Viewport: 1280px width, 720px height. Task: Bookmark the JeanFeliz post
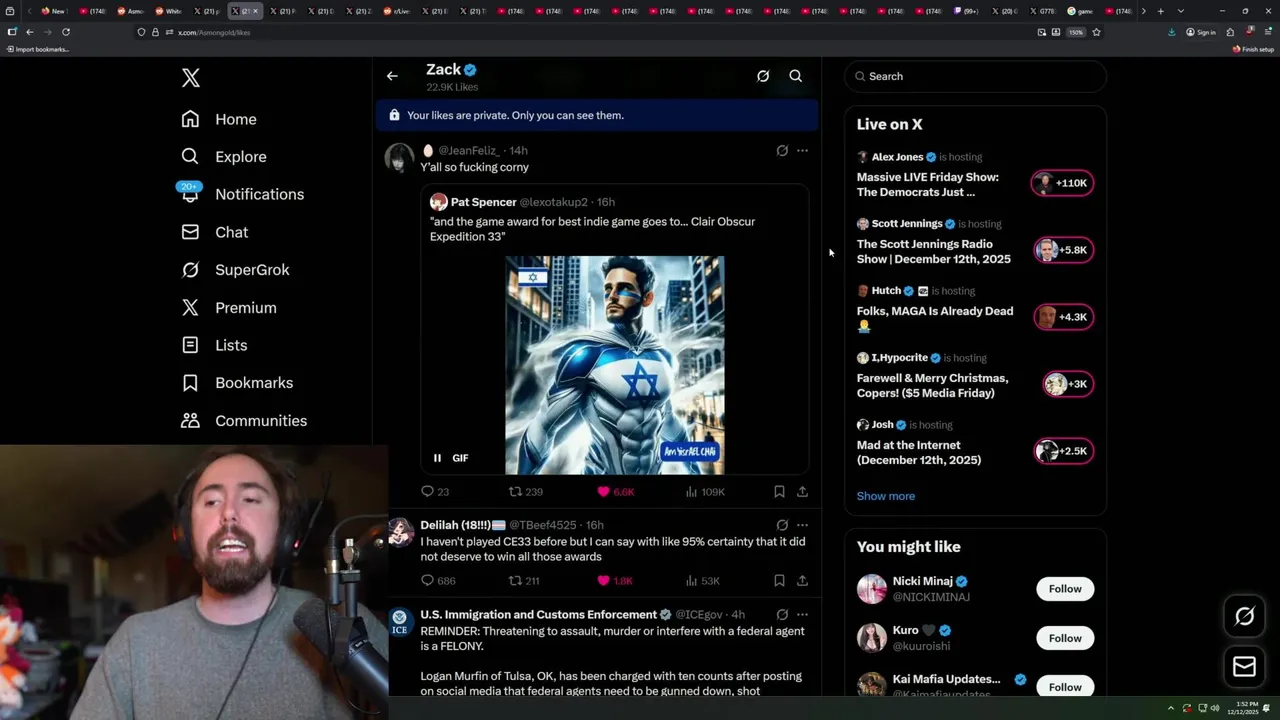point(779,492)
